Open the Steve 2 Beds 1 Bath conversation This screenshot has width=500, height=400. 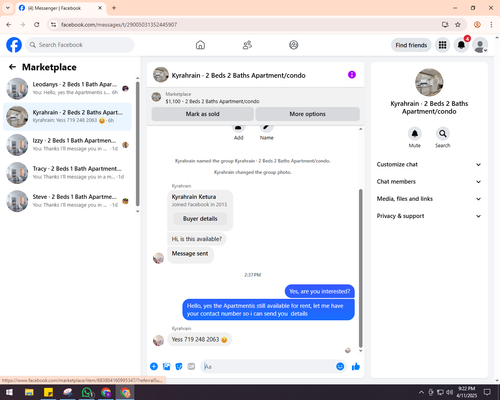(68, 201)
